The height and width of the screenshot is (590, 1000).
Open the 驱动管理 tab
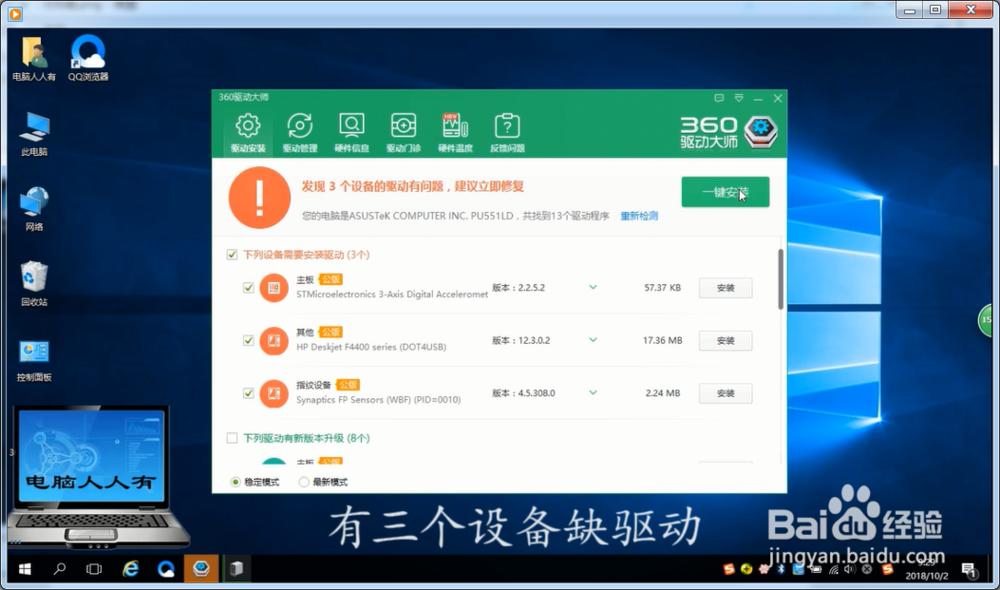point(300,133)
